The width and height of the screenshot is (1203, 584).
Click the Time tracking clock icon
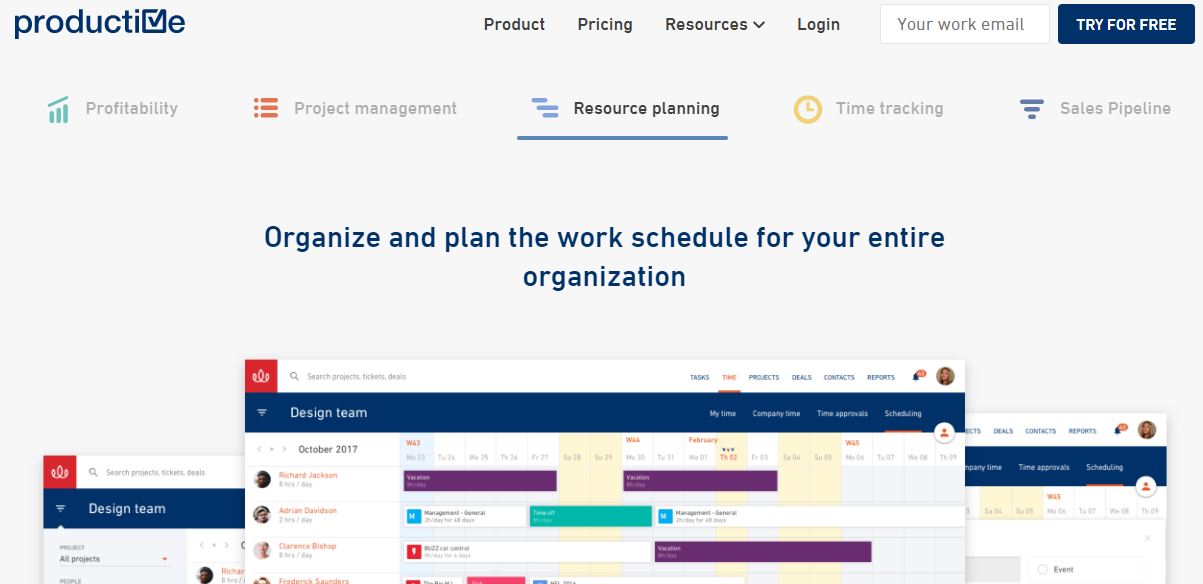tap(807, 109)
